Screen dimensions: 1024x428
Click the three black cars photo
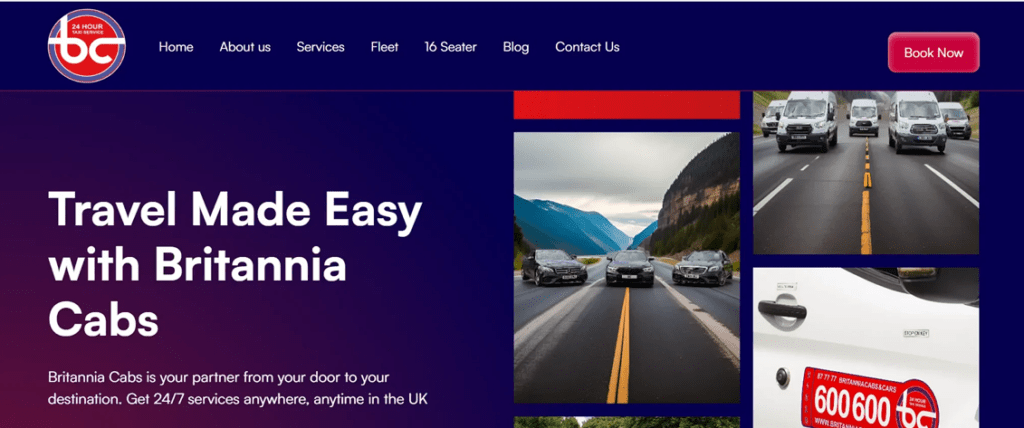click(626, 268)
